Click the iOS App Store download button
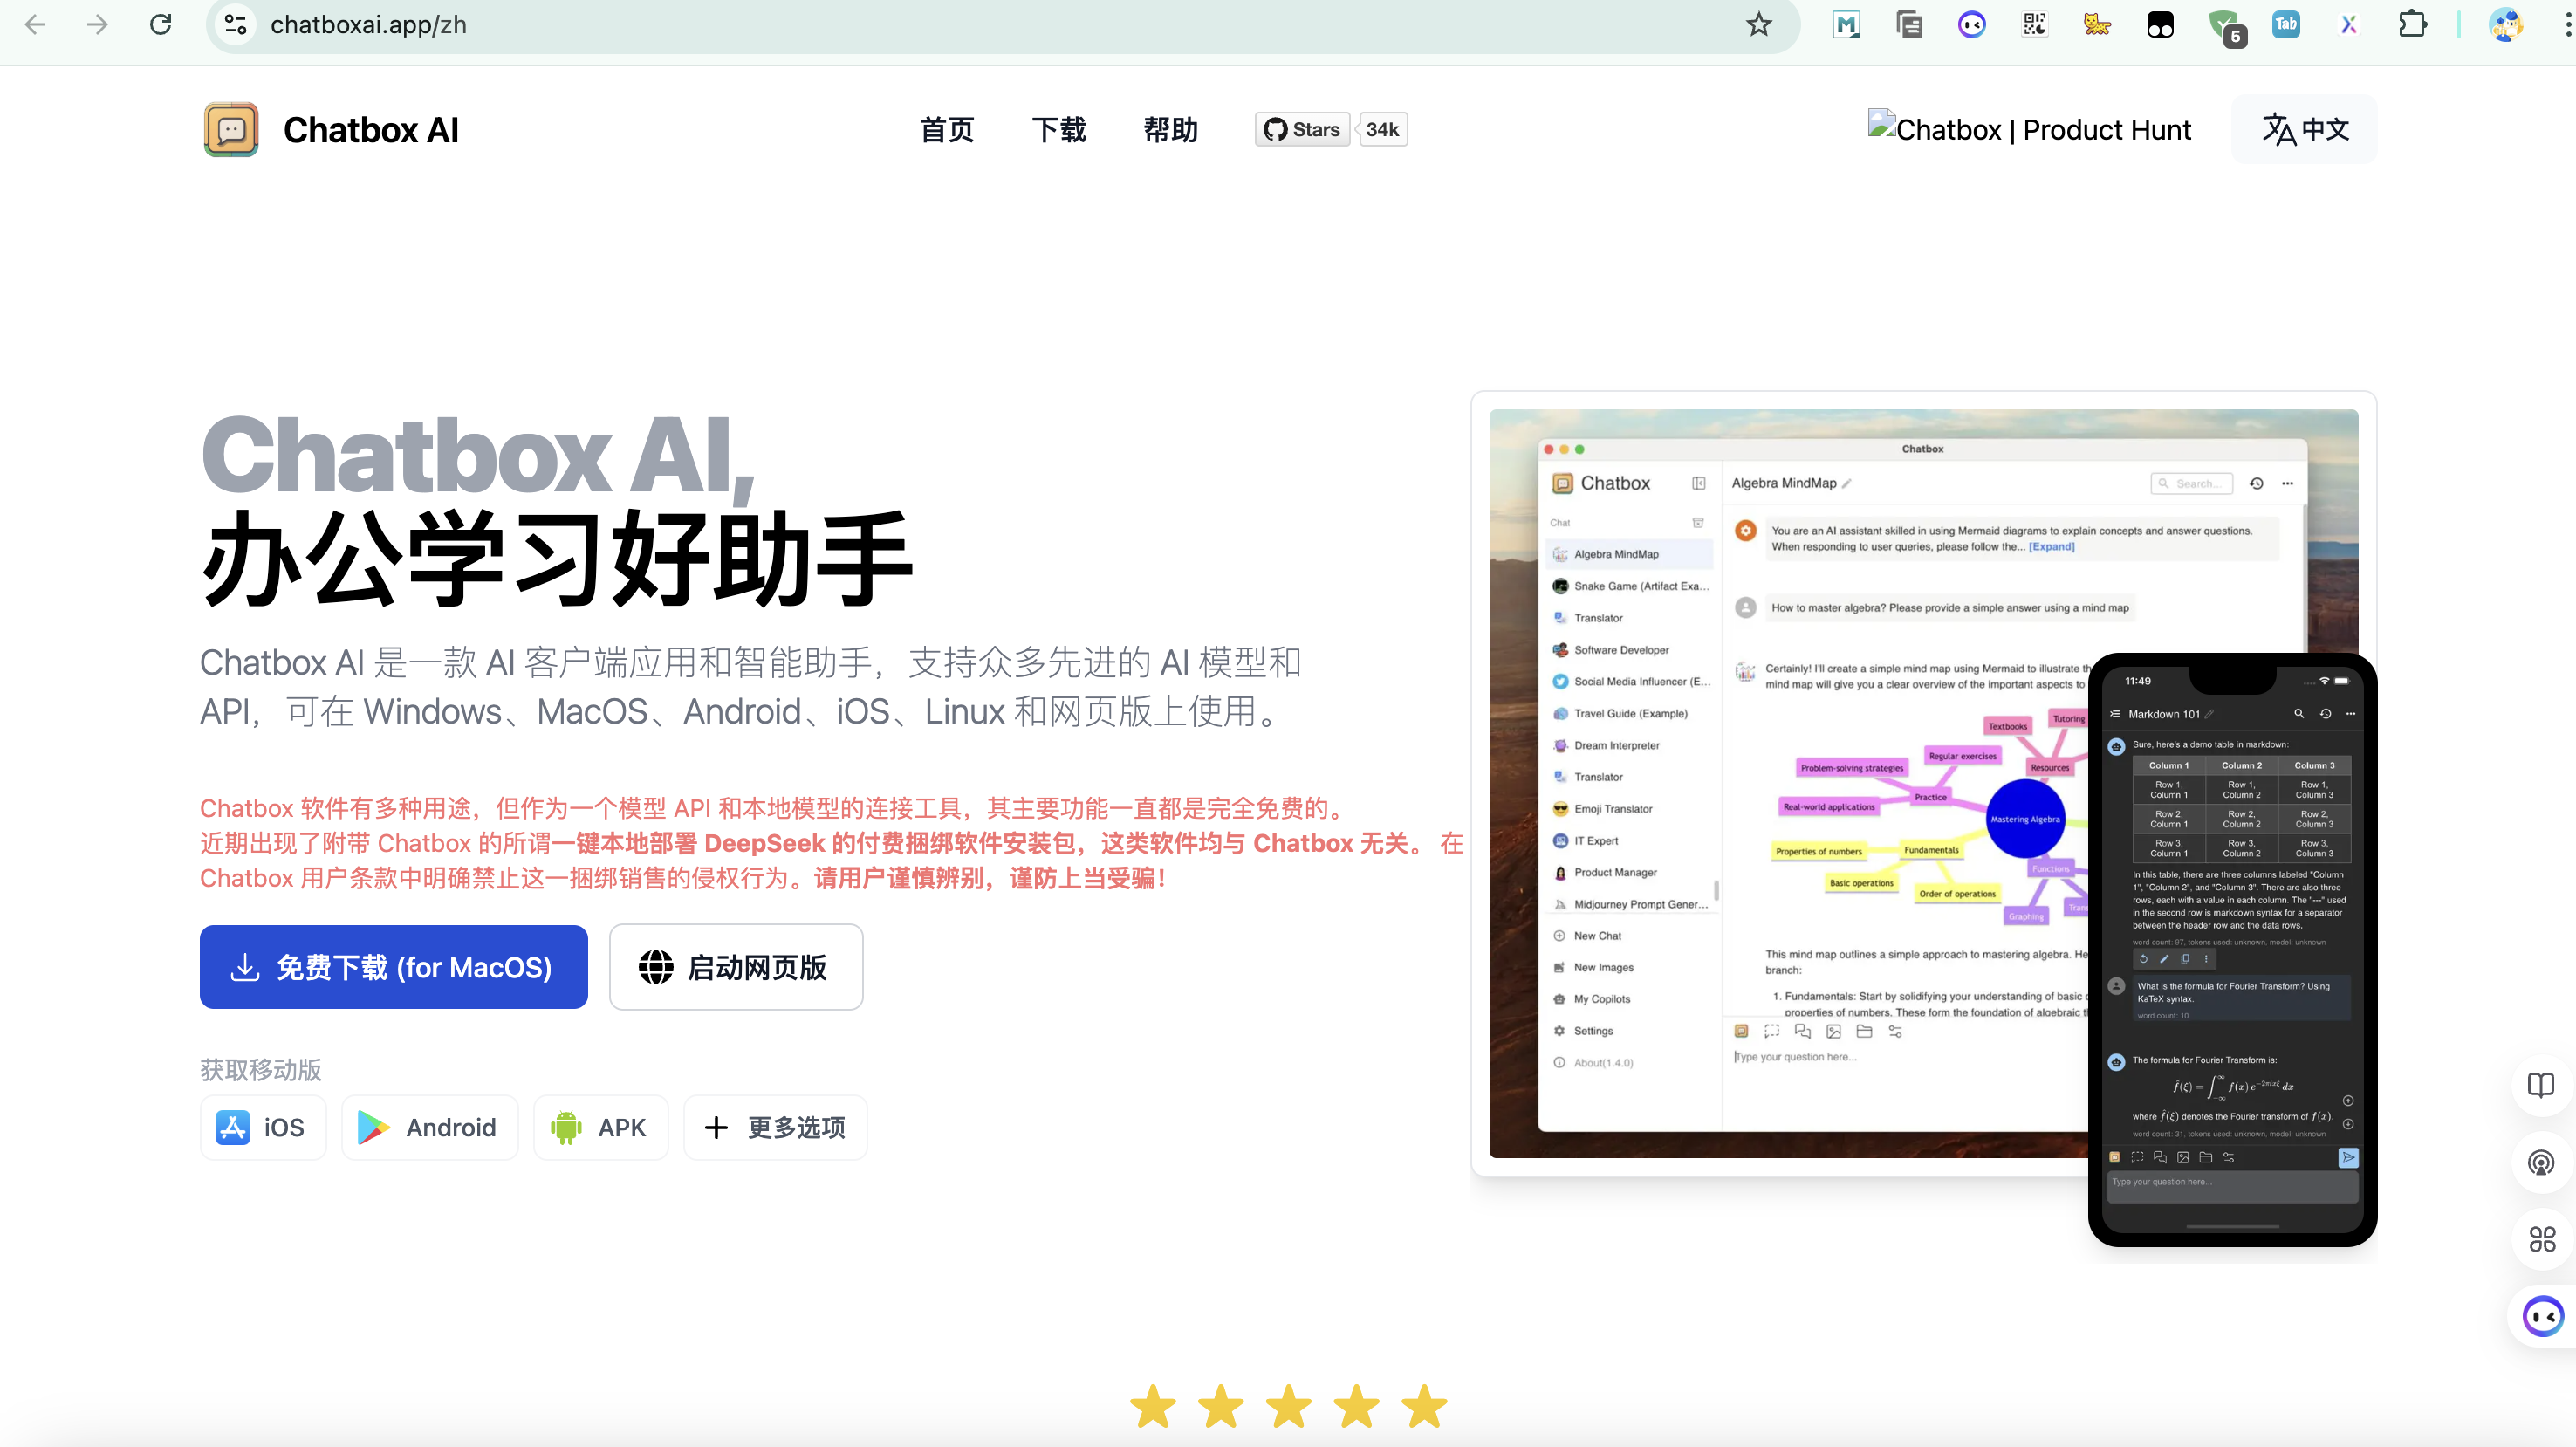The width and height of the screenshot is (2576, 1447). (262, 1128)
